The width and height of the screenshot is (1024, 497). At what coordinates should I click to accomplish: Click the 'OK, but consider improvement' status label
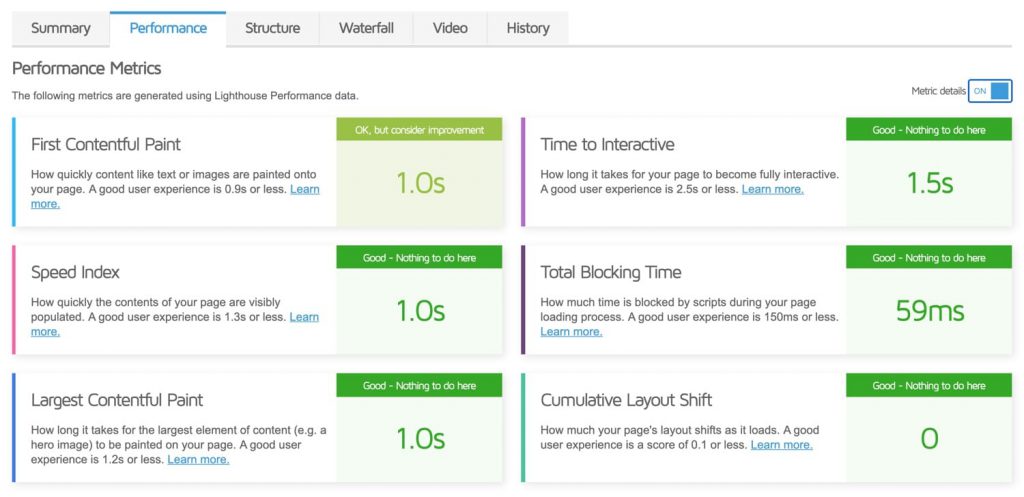(x=419, y=130)
